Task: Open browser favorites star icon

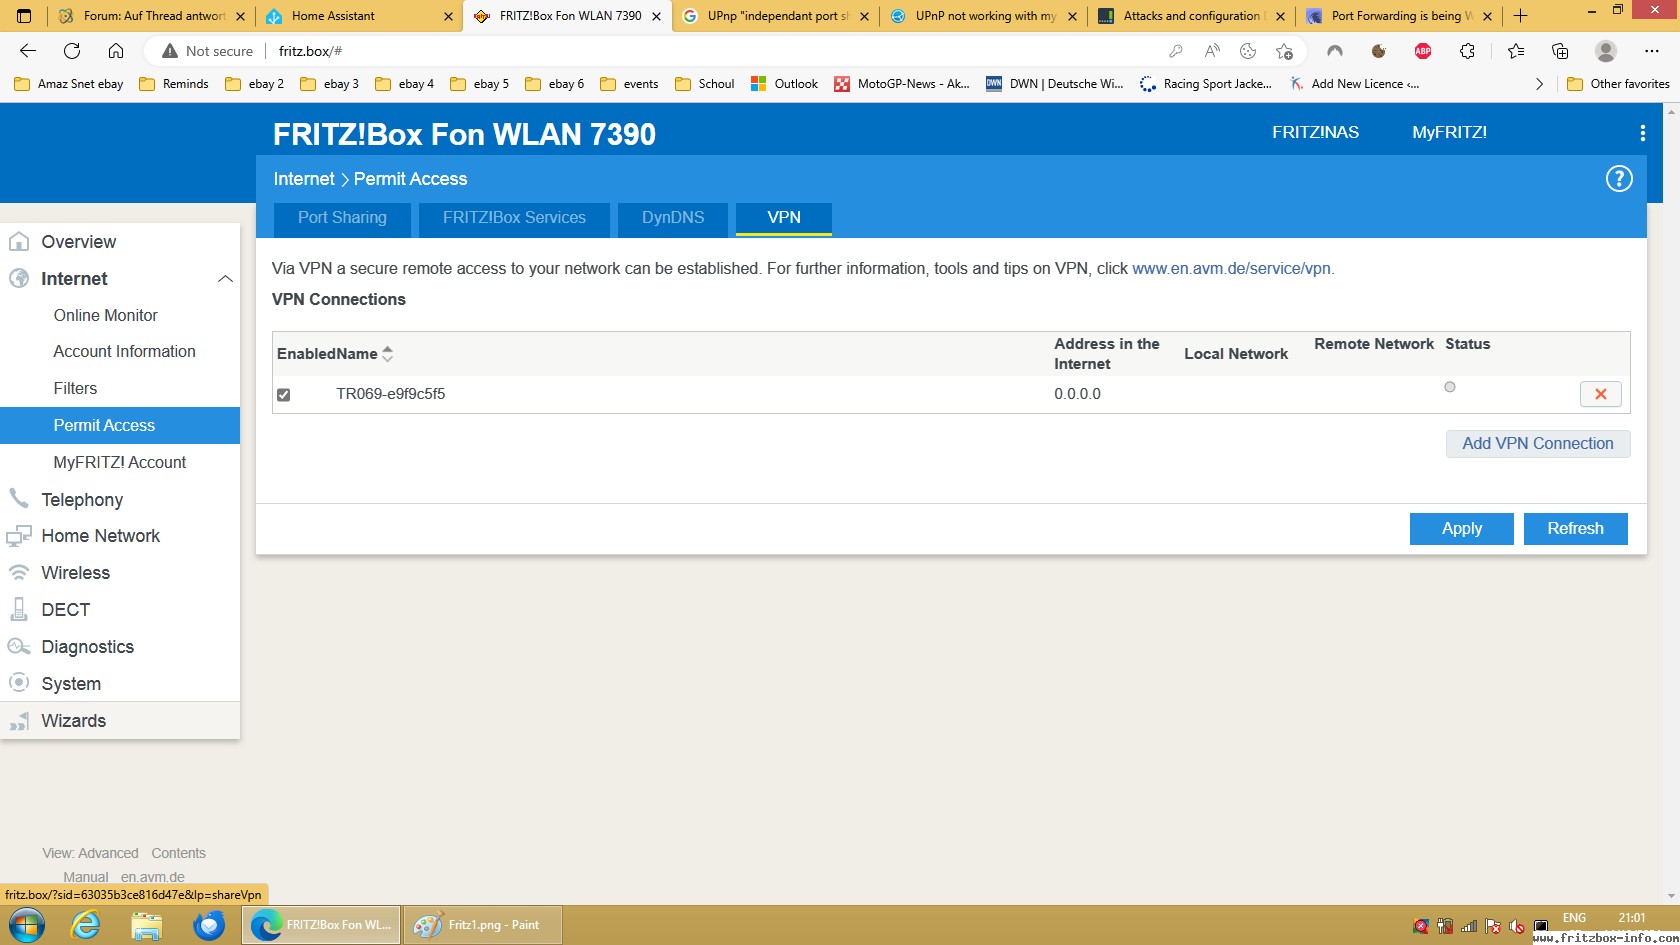Action: 1284,51
